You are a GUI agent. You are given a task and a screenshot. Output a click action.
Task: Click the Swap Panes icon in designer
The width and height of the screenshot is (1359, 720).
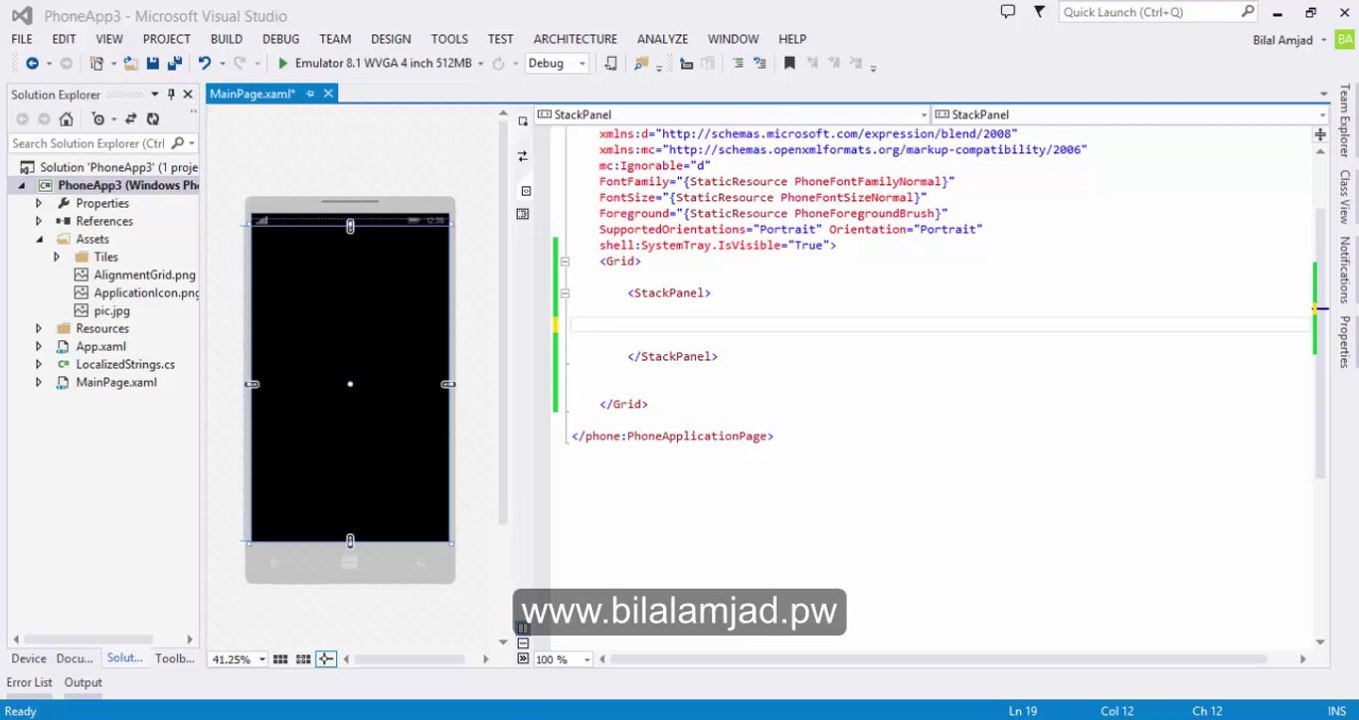(522, 156)
